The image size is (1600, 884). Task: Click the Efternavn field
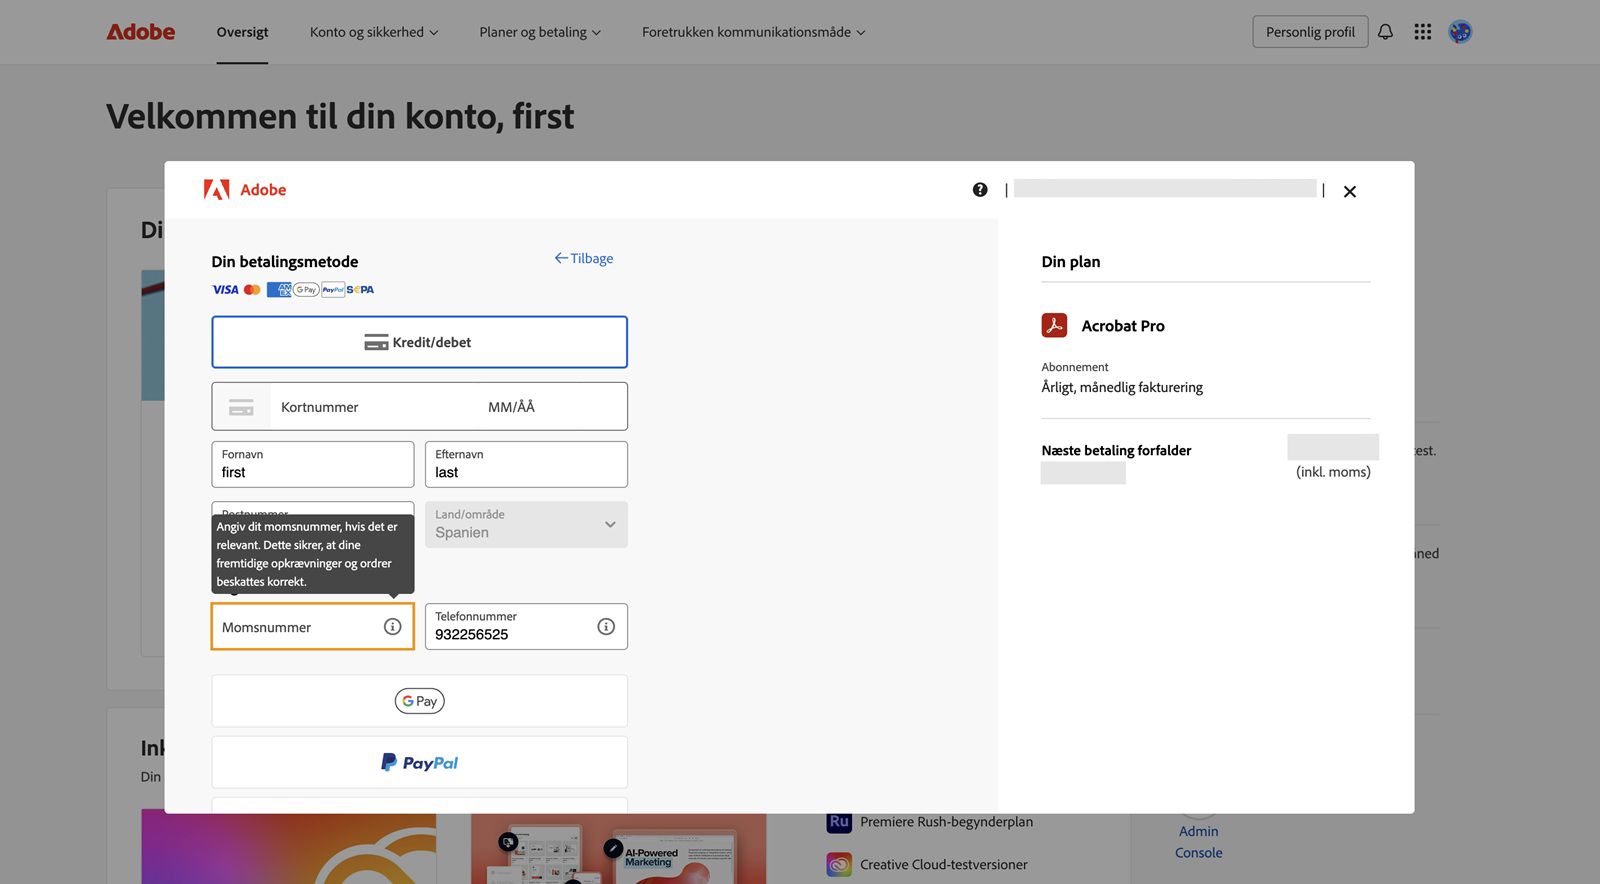(526, 464)
